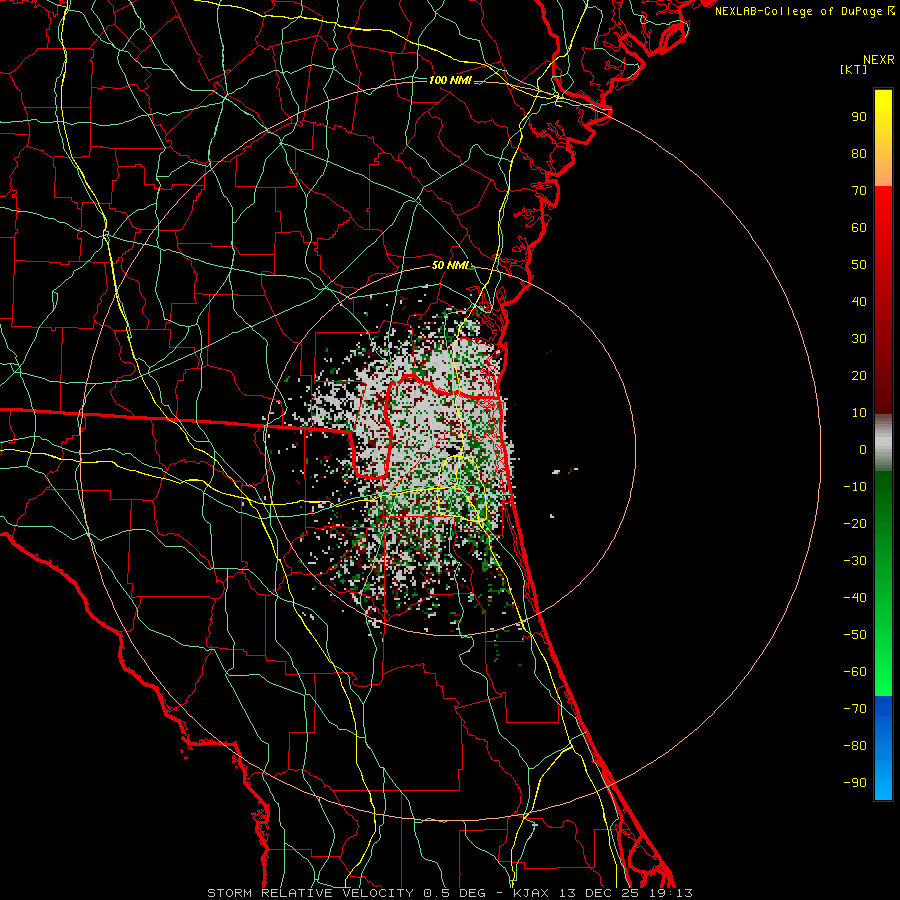The width and height of the screenshot is (900, 900).
Task: Click the 50 value on the color scale
Action: [x=859, y=265]
